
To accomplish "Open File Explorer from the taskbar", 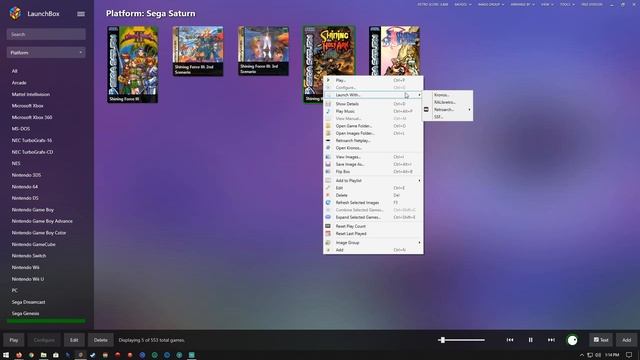I will tap(43, 355).
